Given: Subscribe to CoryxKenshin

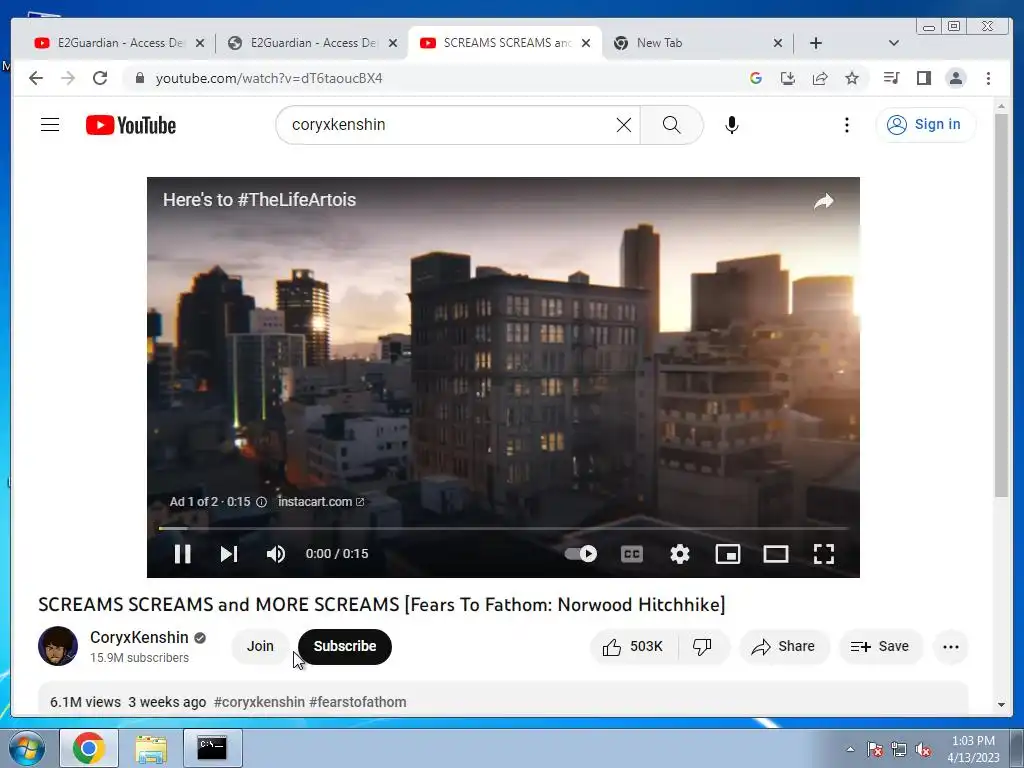Looking at the screenshot, I should [345, 647].
